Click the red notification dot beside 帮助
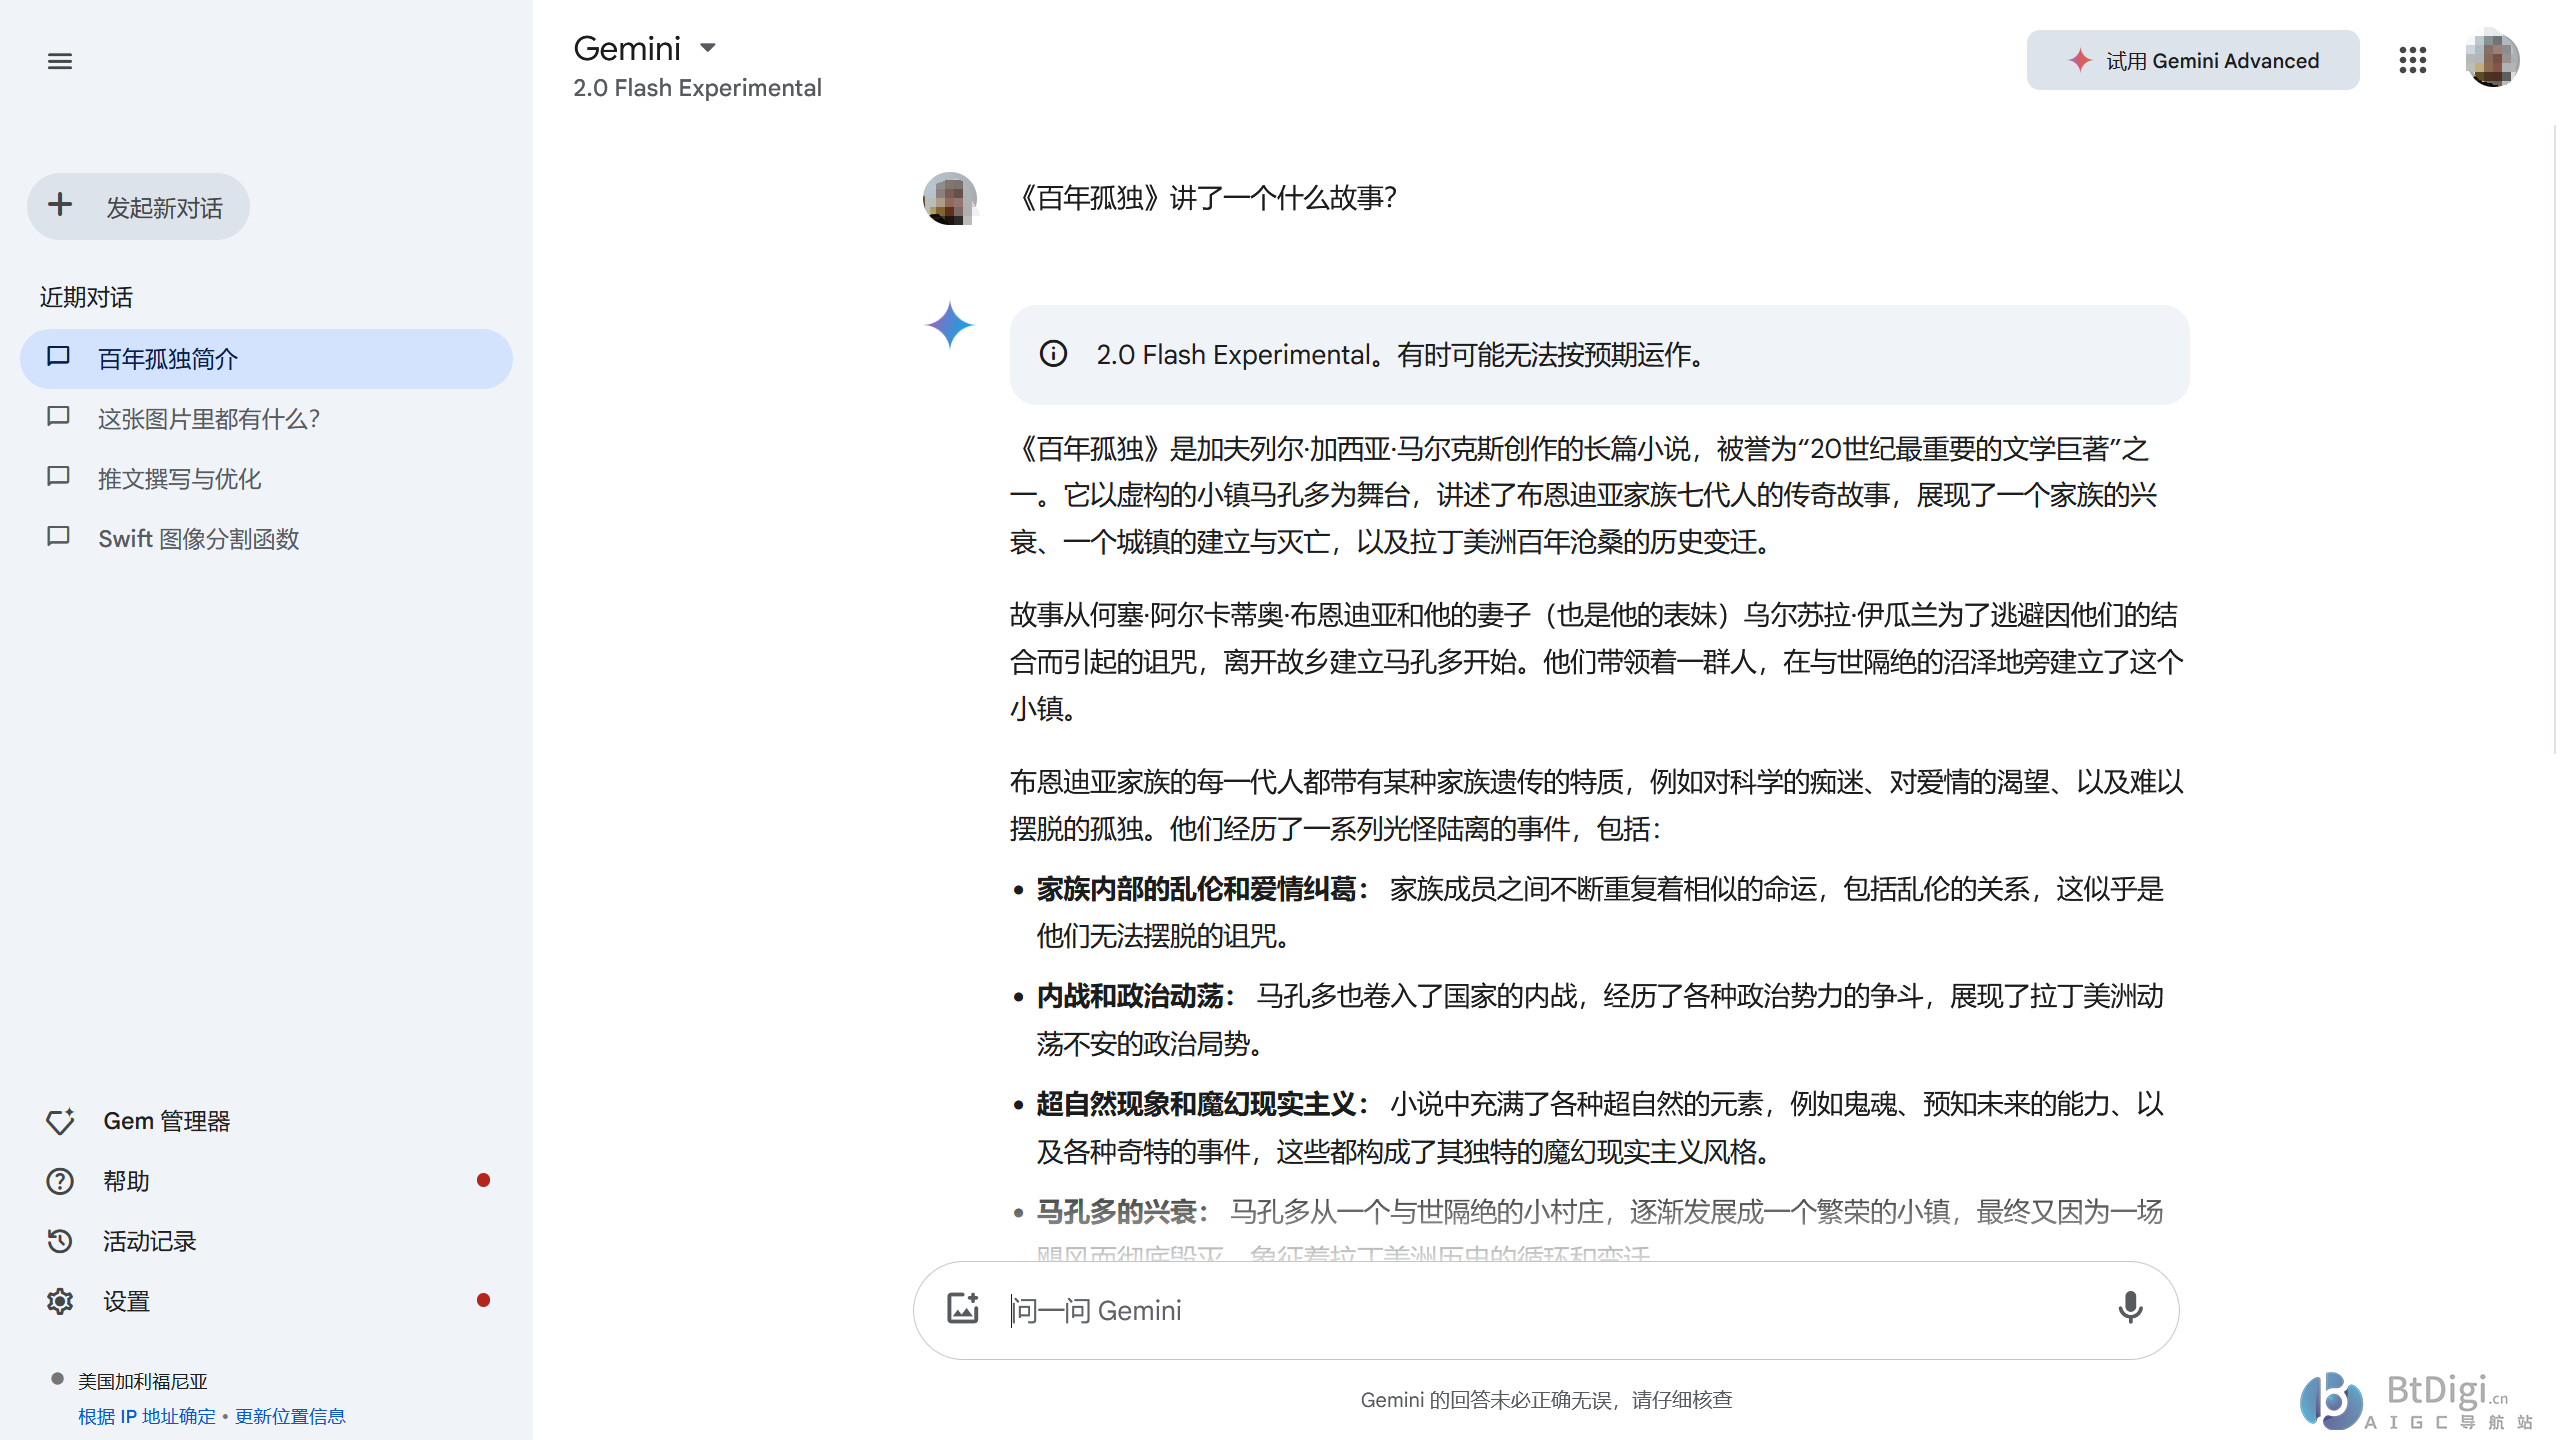This screenshot has width=2560, height=1440. (483, 1180)
